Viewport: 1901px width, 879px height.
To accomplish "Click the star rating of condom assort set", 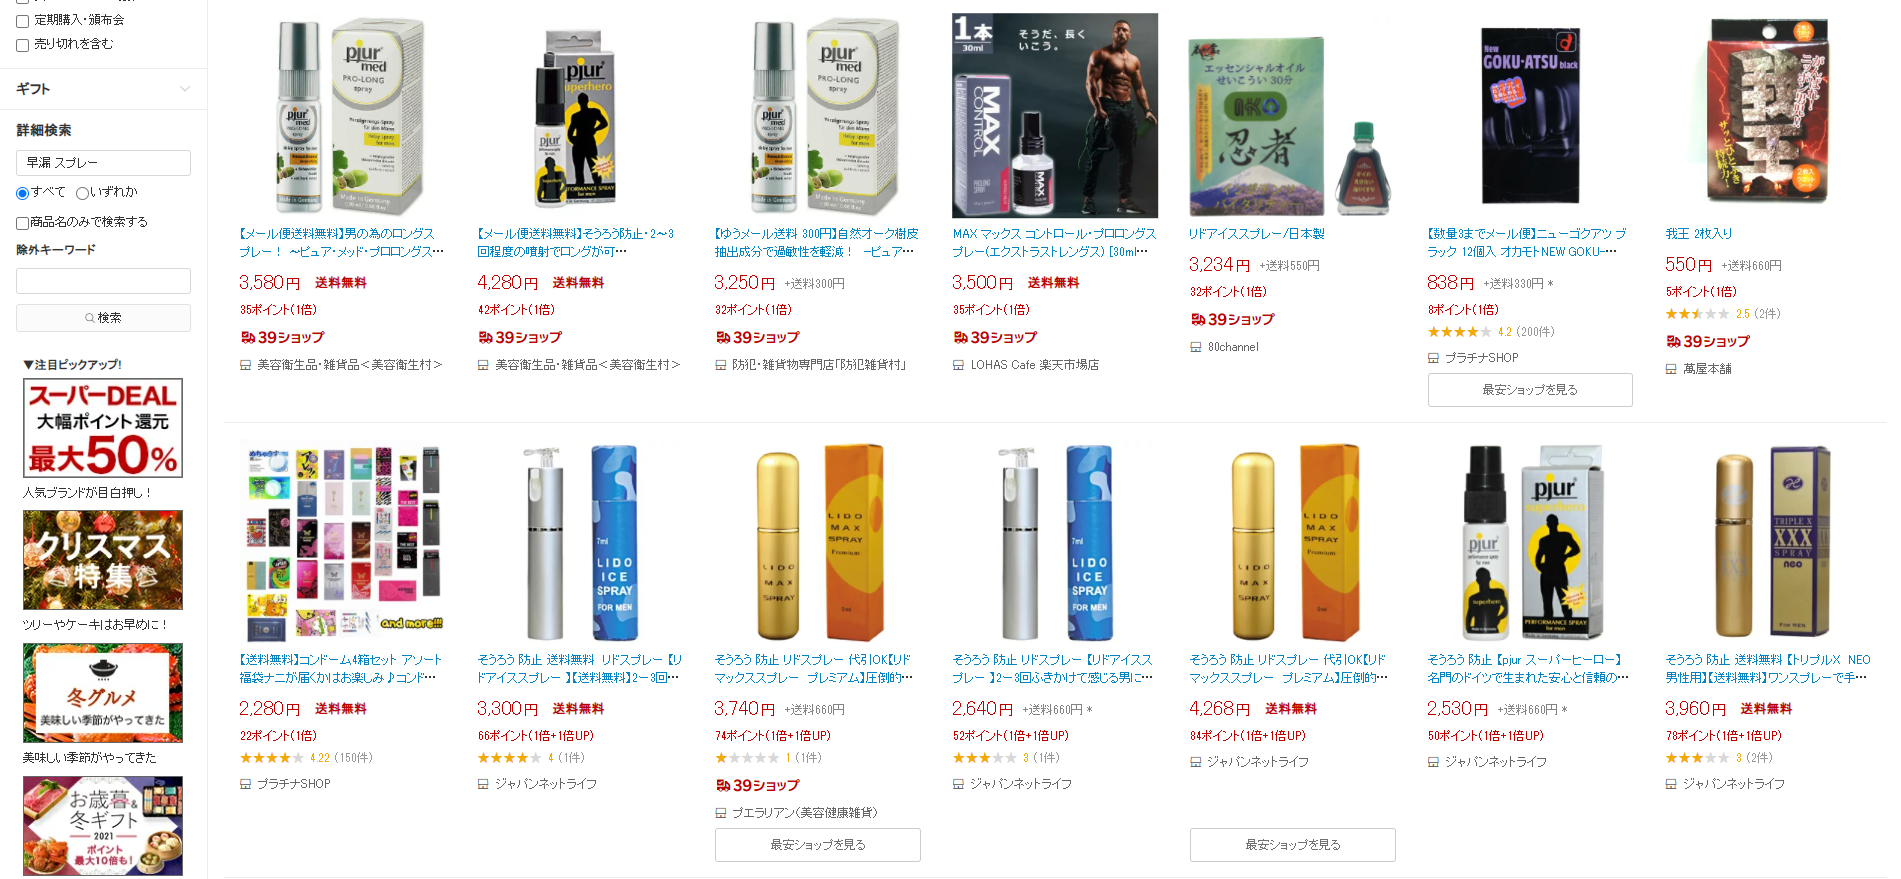I will pos(272,758).
